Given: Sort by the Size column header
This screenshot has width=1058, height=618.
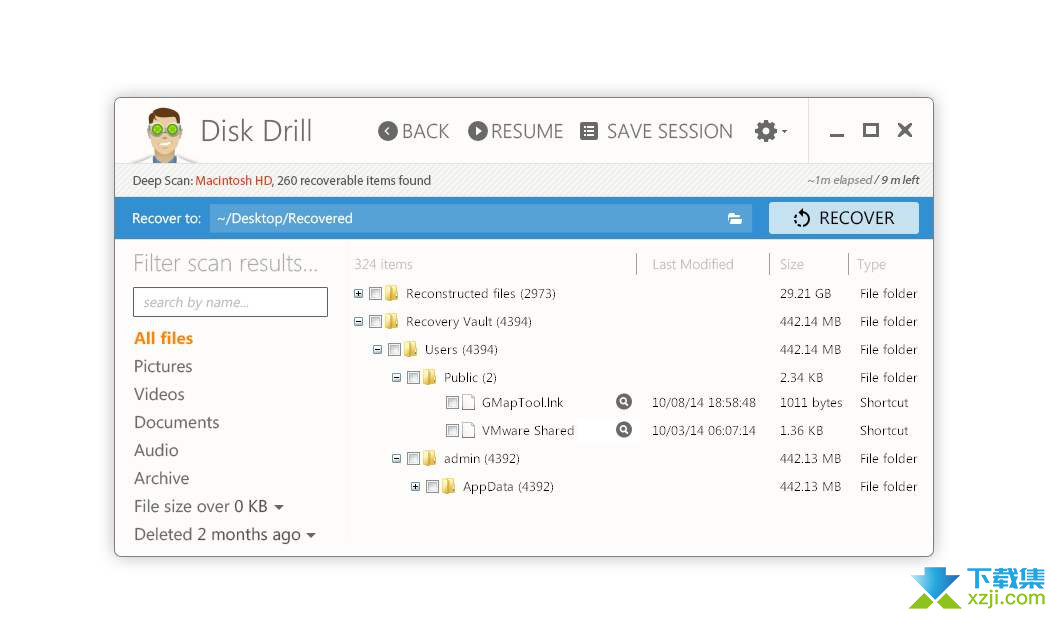Looking at the screenshot, I should coord(791,264).
